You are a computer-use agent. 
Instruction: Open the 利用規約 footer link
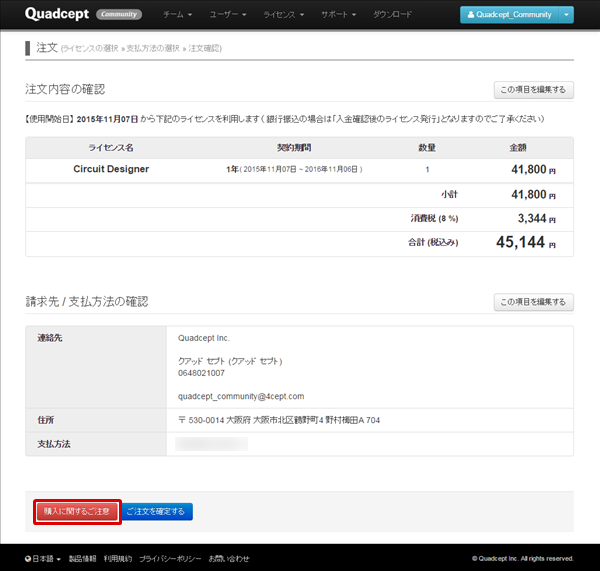tap(118, 559)
